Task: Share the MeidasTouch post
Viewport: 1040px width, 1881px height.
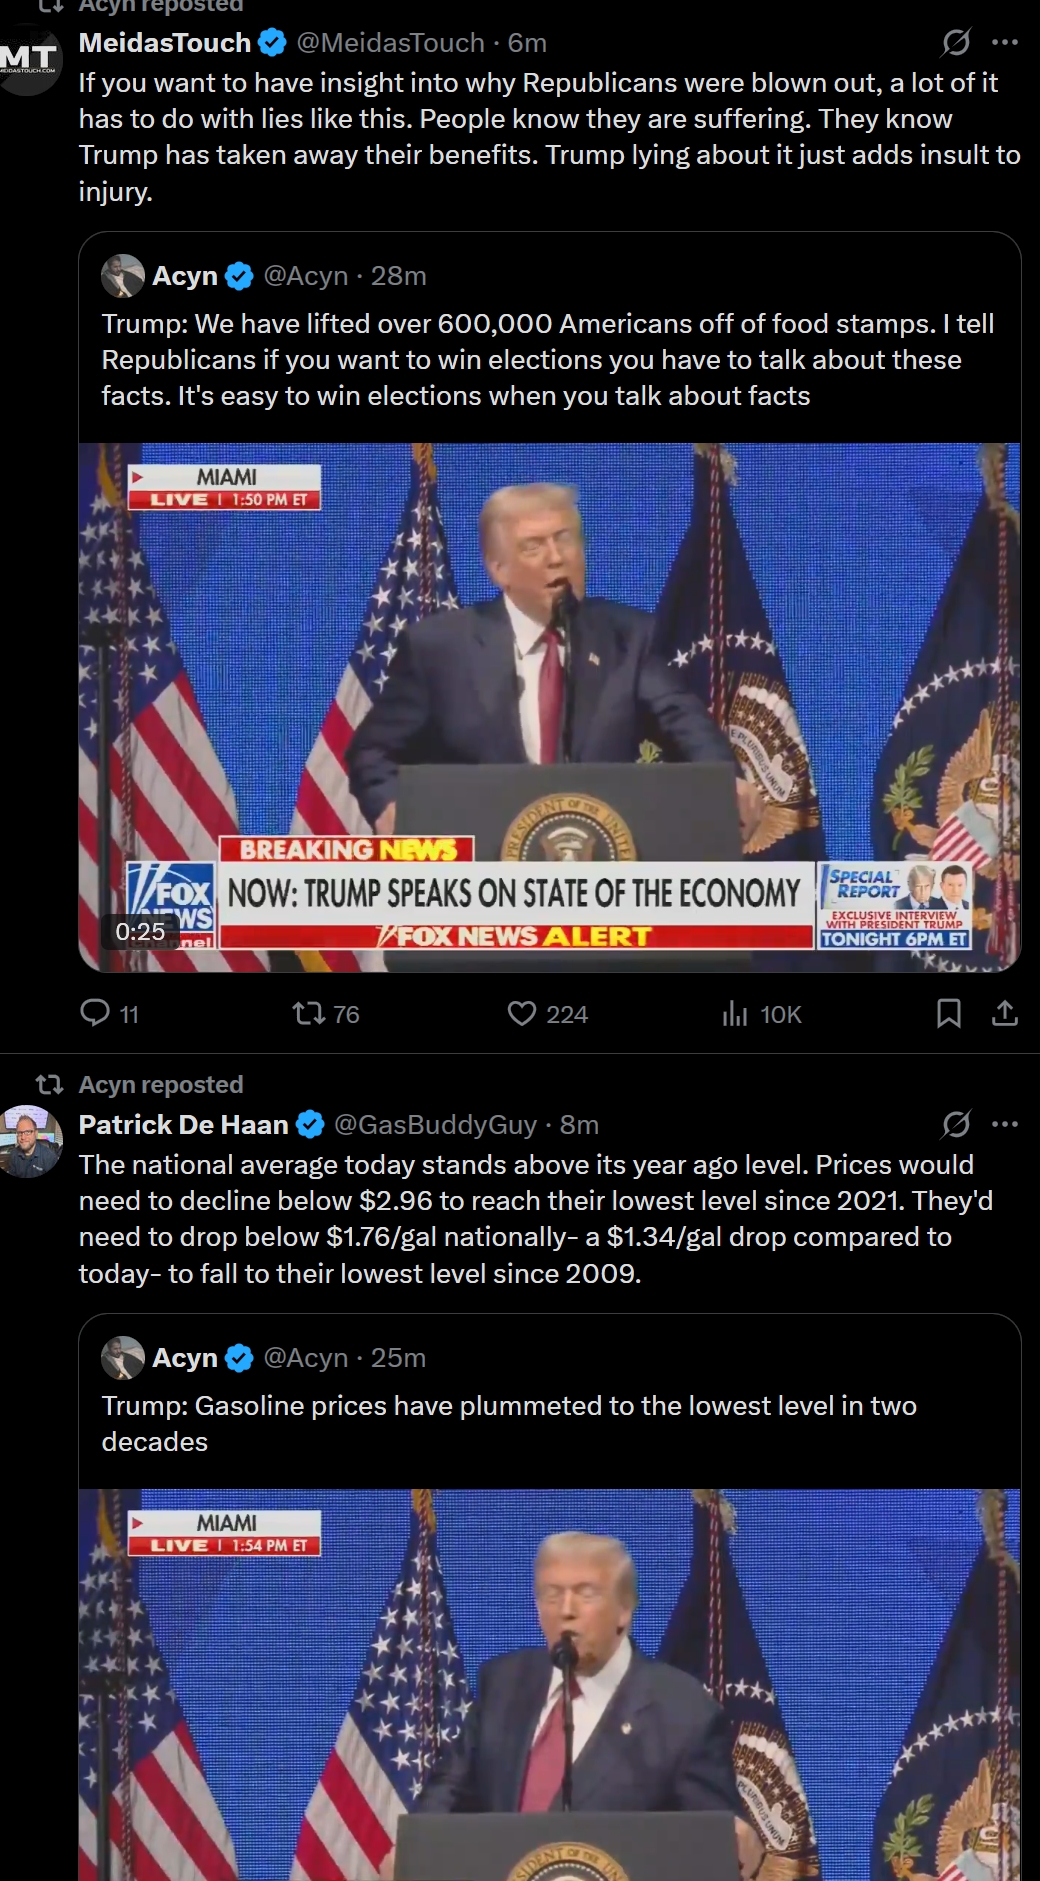Action: click(x=1005, y=1014)
